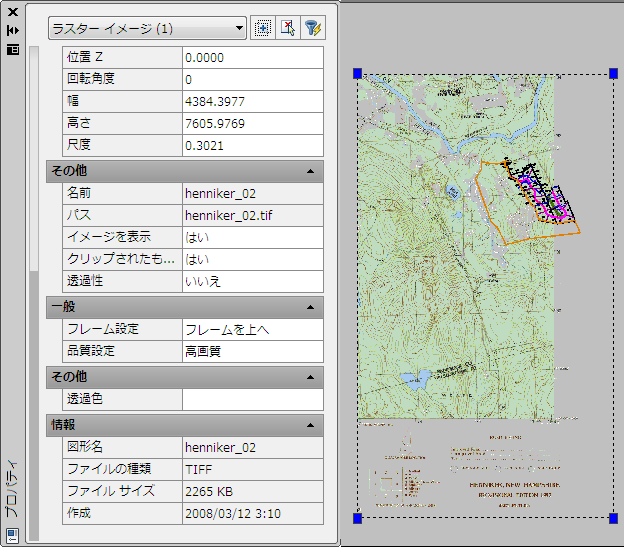Image resolution: width=624 pixels, height=547 pixels.
Task: Edit the 尺度 value 0.3021
Action: (x=253, y=146)
